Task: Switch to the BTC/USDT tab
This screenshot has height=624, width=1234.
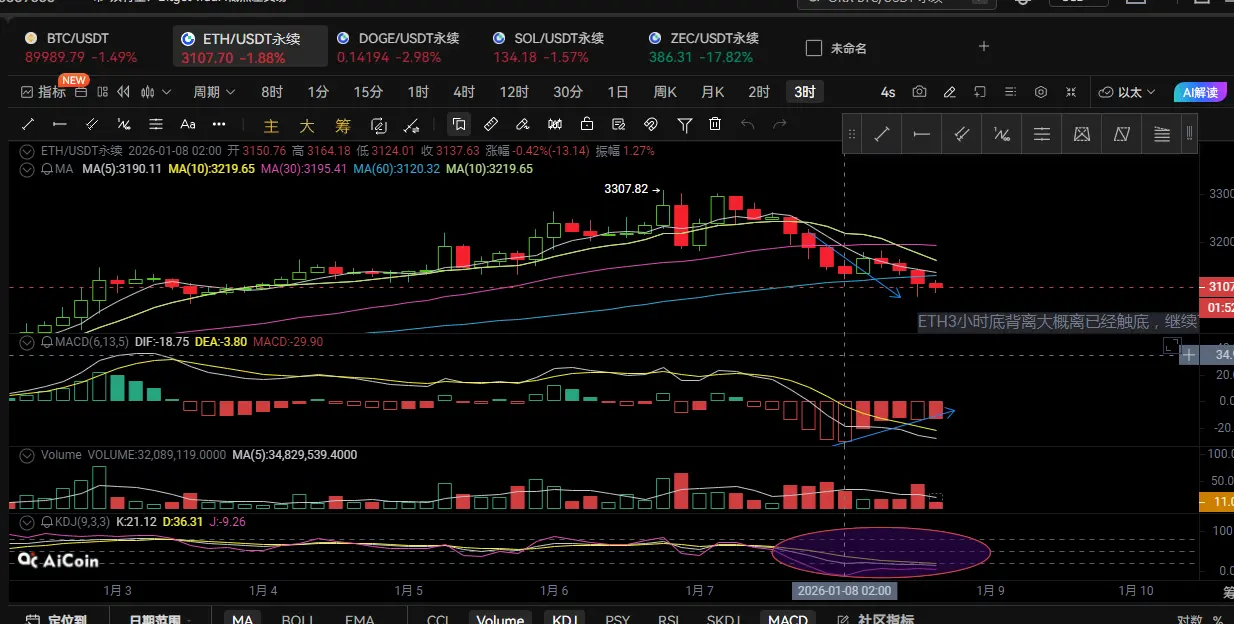Action: click(83, 47)
